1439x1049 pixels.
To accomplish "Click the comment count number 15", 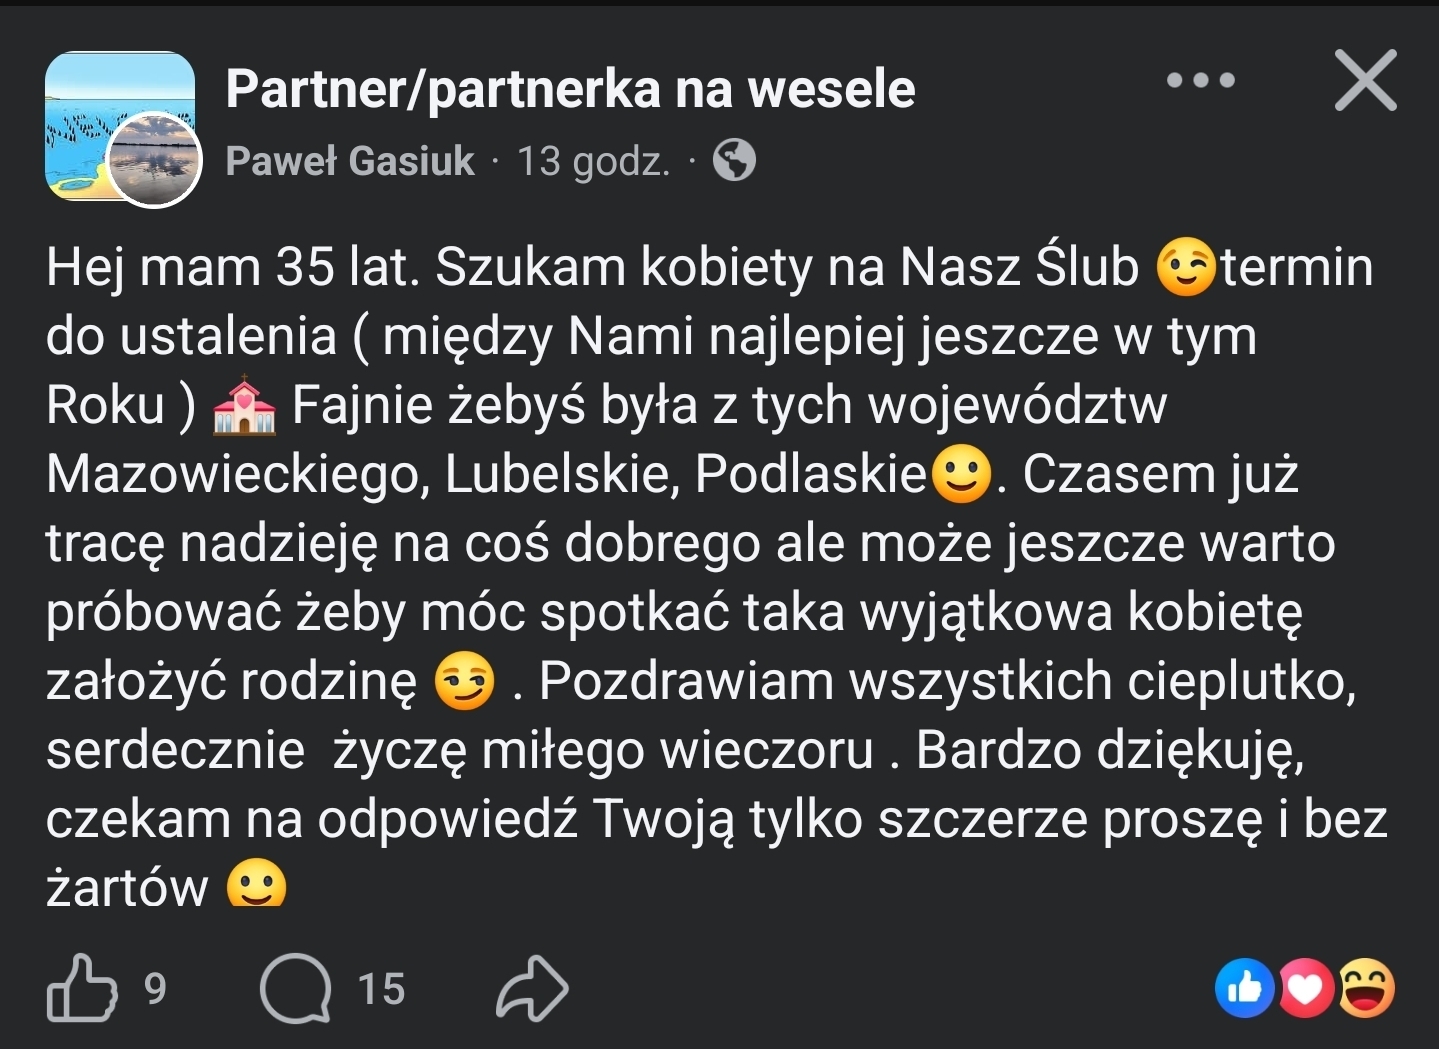I will click(x=381, y=988).
